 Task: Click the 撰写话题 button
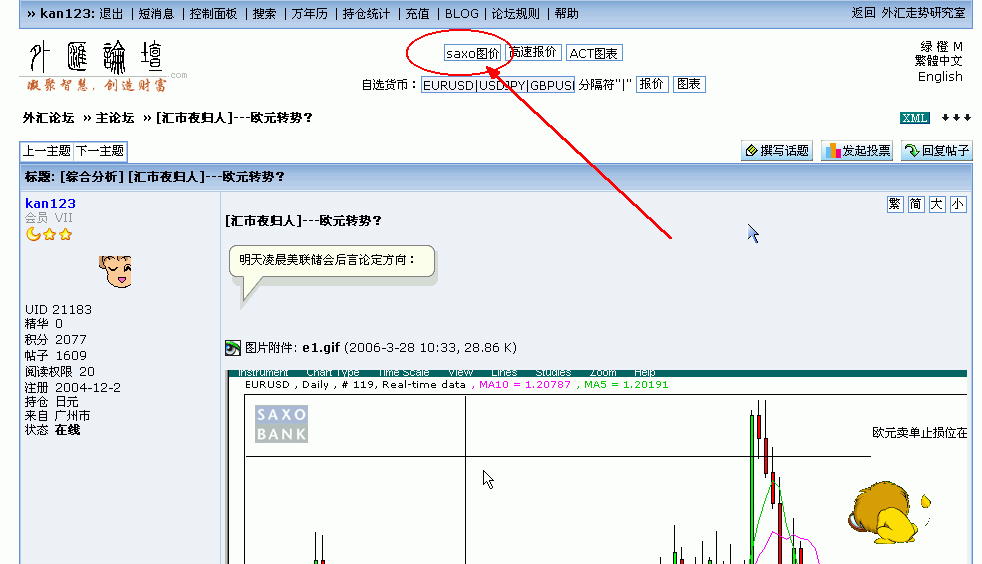[x=777, y=151]
